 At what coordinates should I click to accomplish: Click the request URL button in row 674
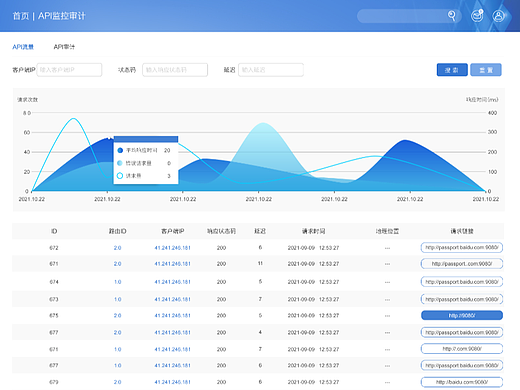(462, 282)
